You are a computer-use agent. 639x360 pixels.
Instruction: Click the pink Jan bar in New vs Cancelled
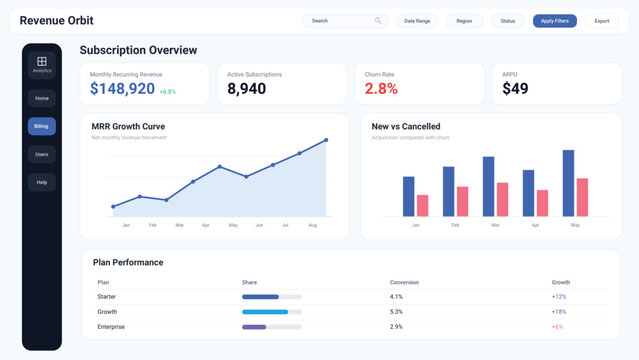423,205
